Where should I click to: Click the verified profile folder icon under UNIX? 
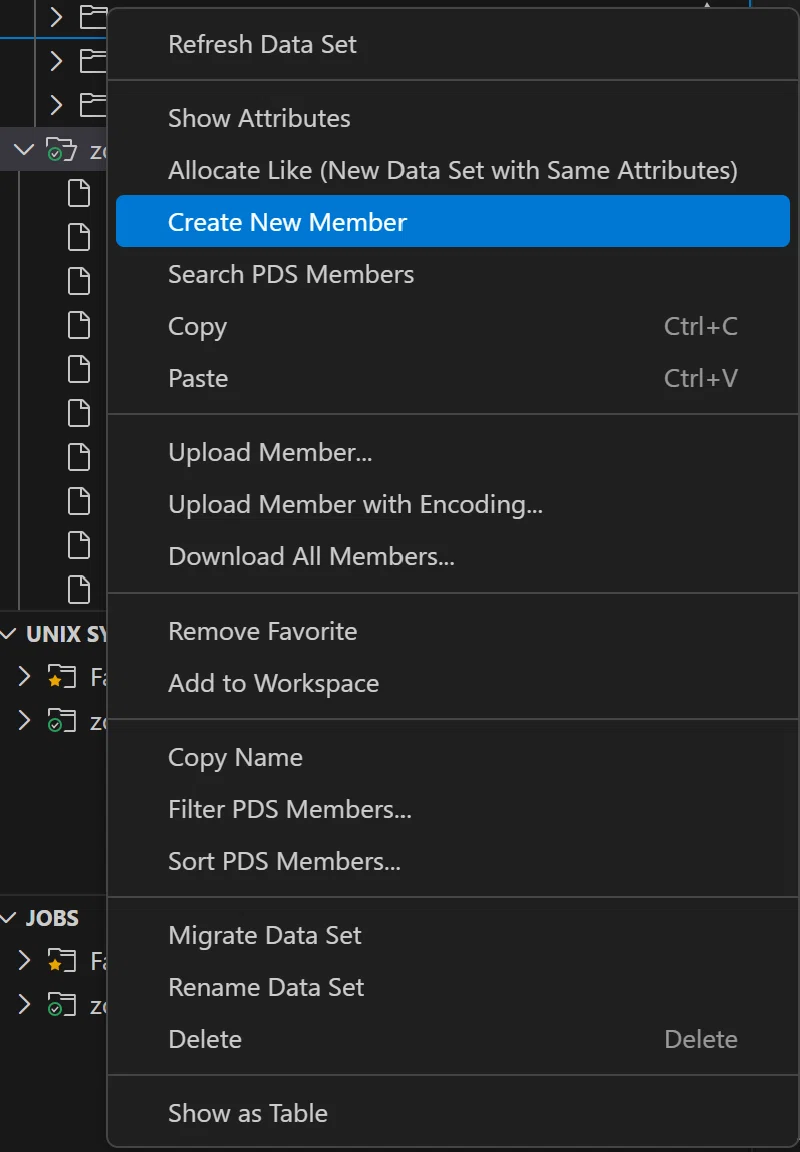point(62,721)
